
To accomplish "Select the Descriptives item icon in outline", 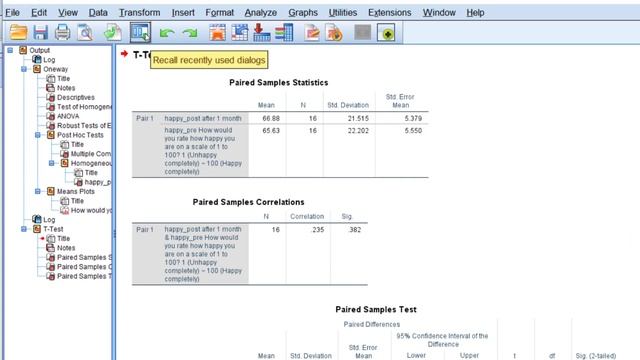I will tap(51, 97).
